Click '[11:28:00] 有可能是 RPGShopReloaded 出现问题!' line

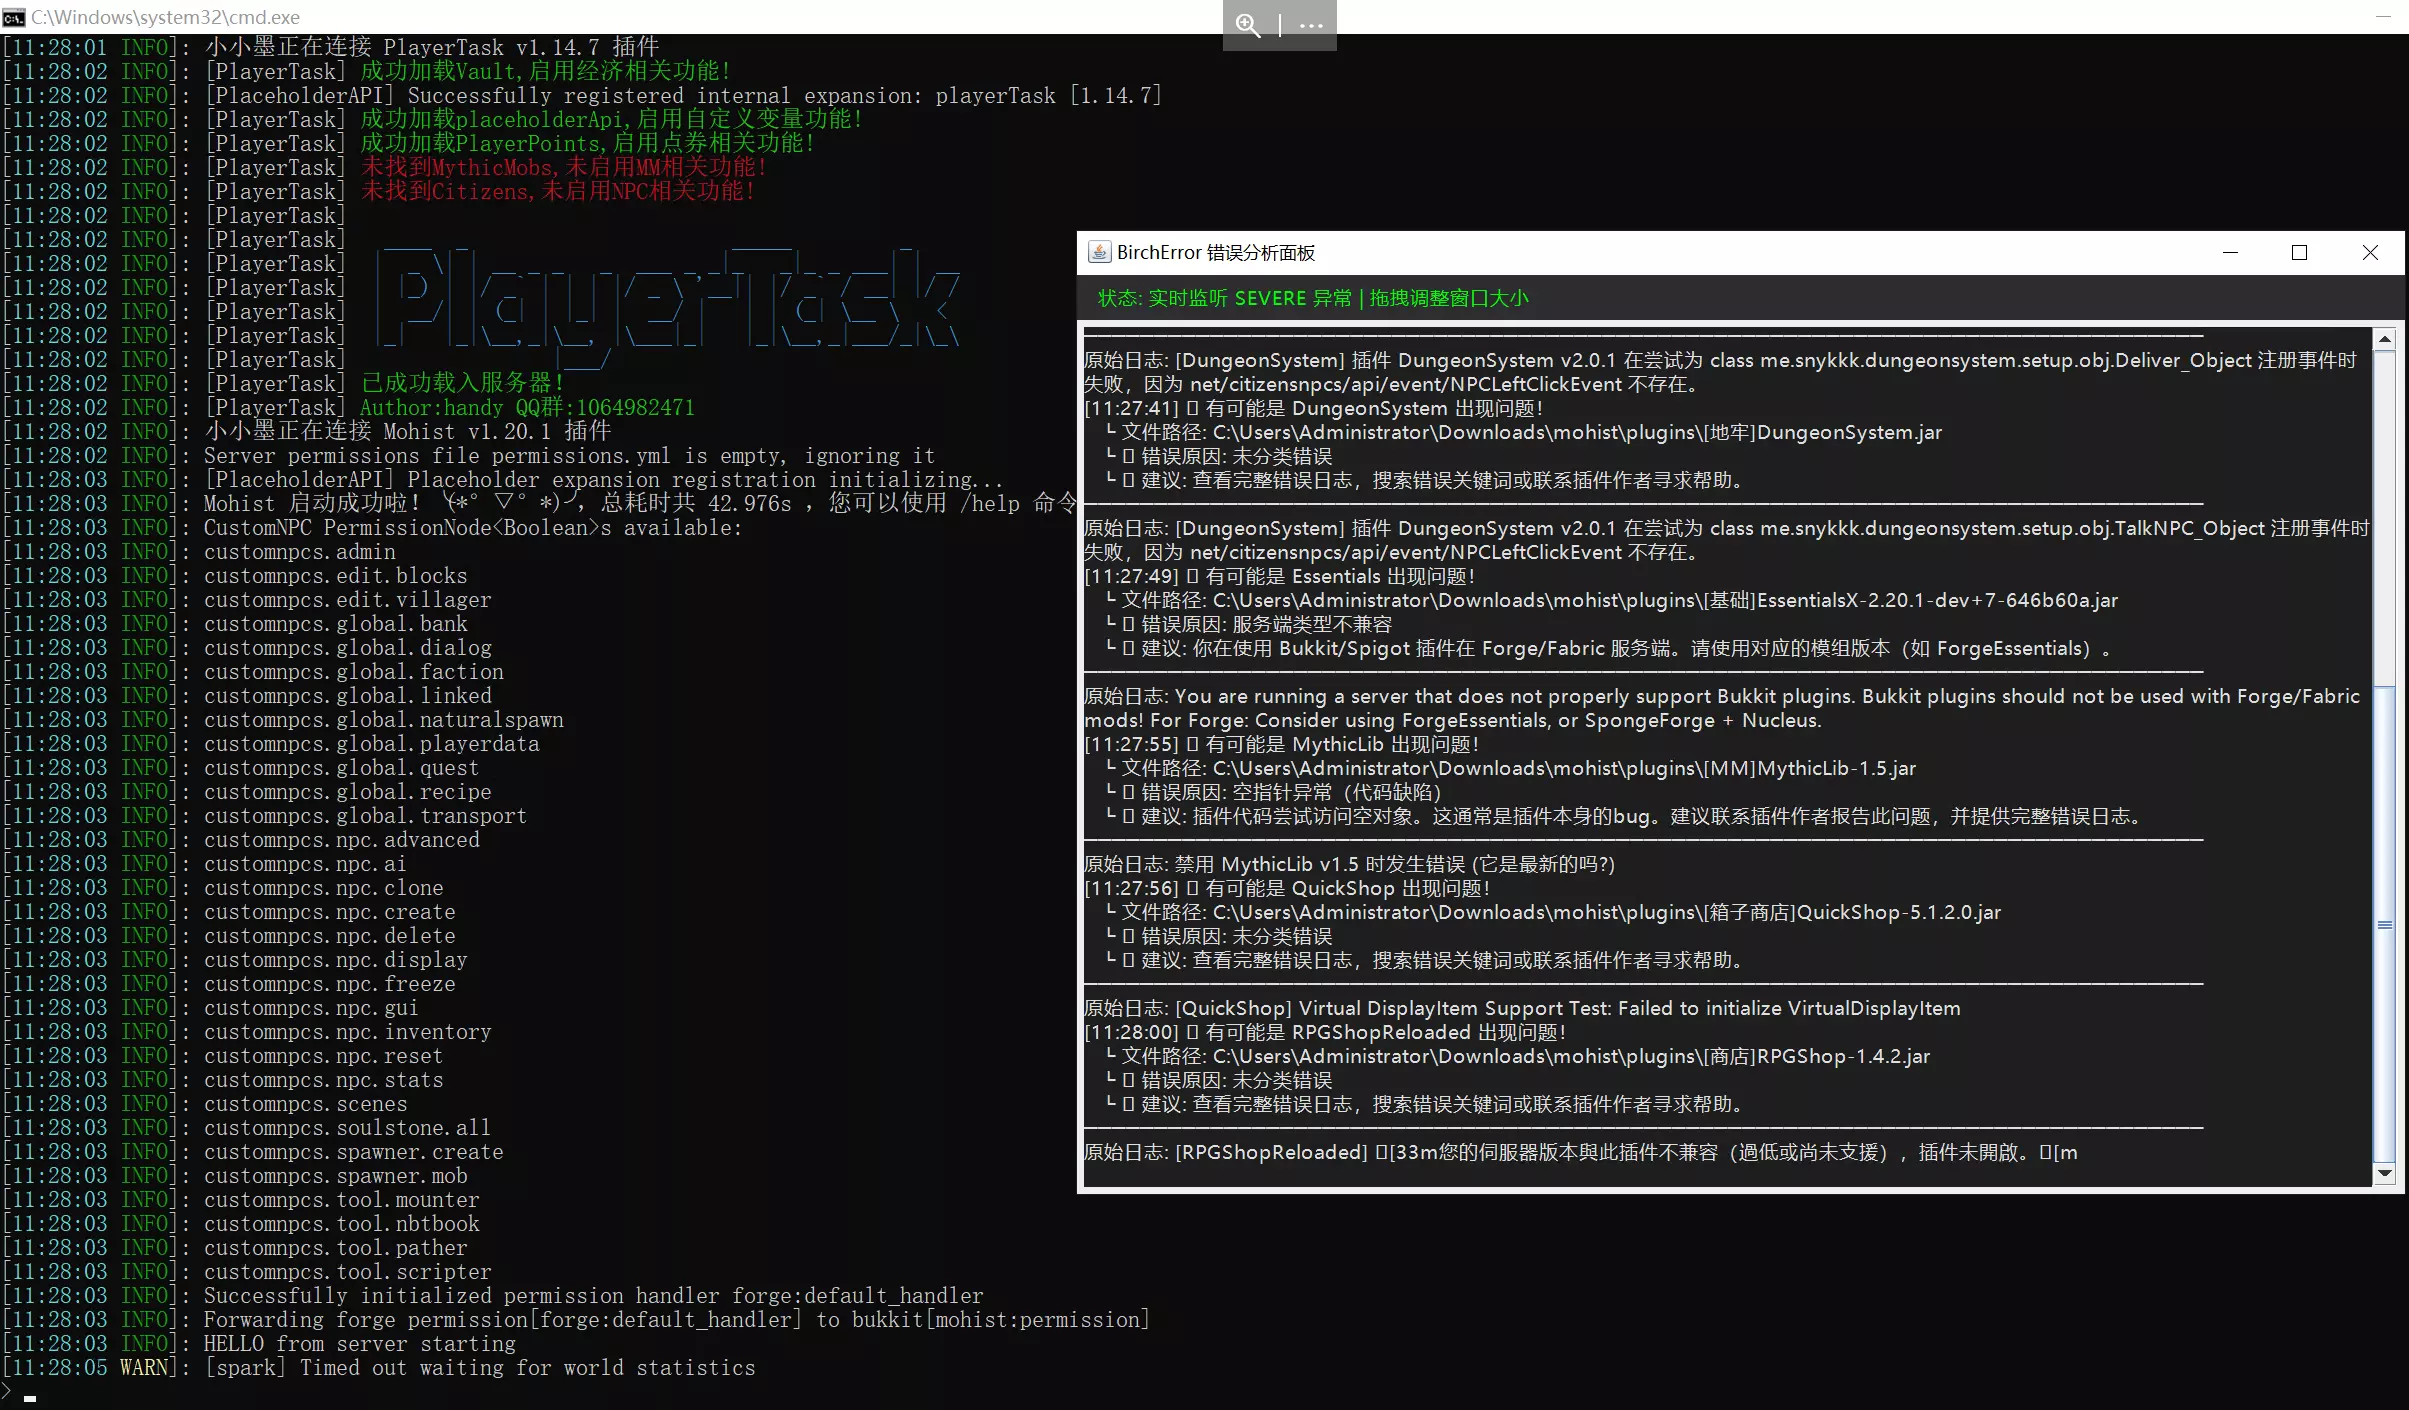[x=1326, y=1032]
